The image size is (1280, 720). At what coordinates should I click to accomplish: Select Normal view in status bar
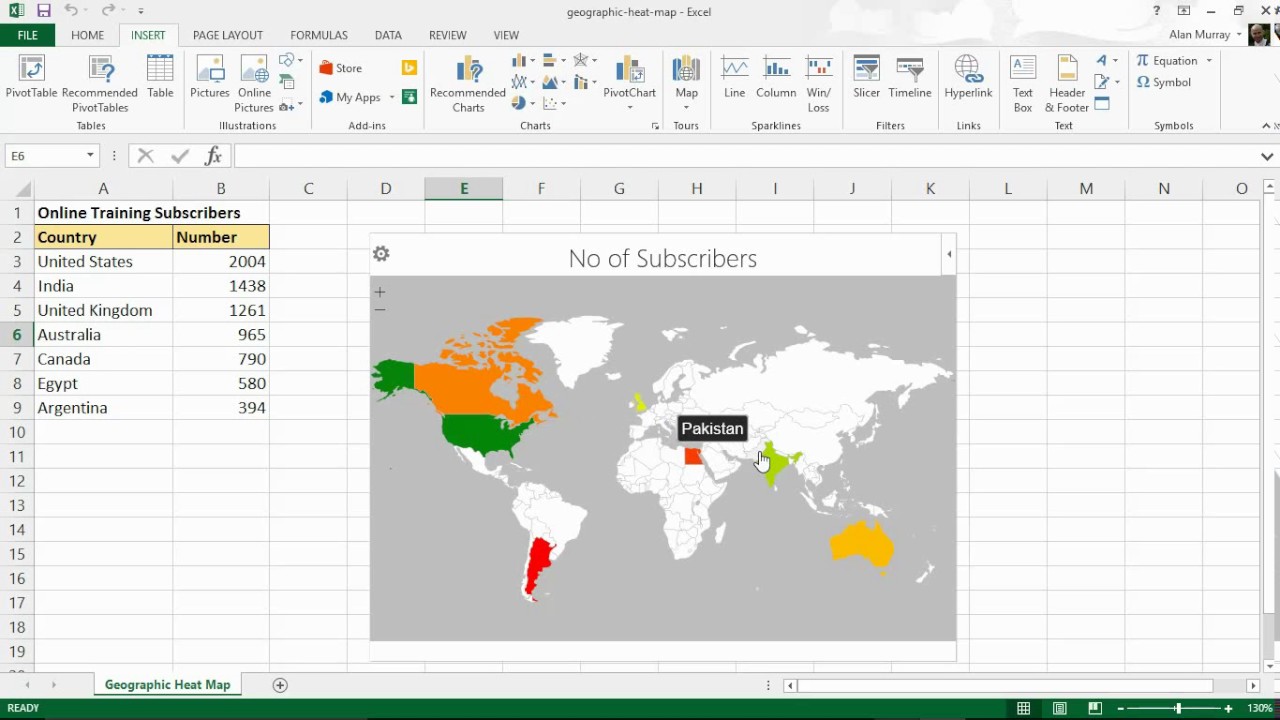coord(1023,708)
